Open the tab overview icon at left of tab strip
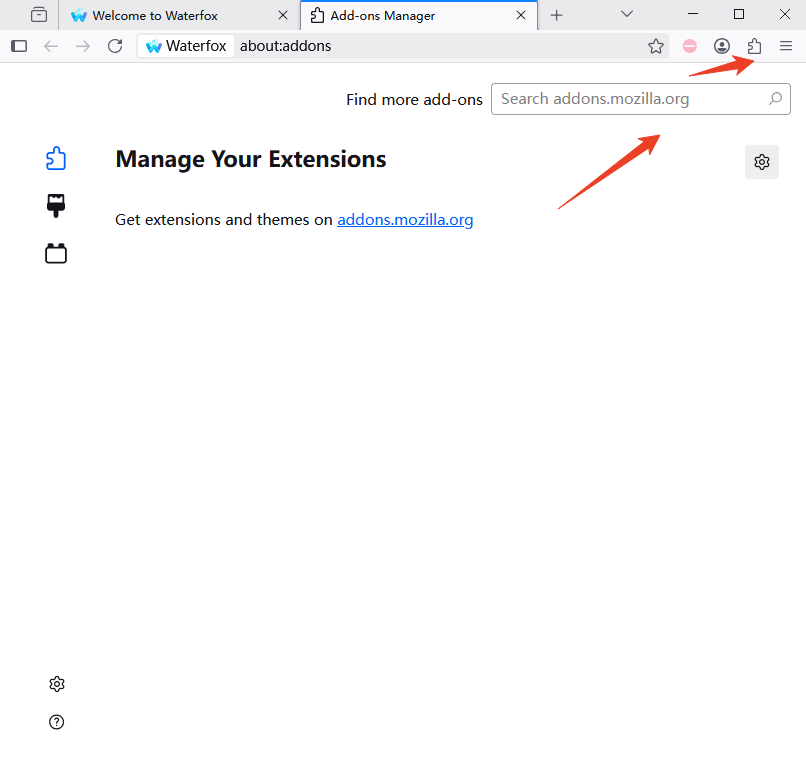The width and height of the screenshot is (806, 776). pyautogui.click(x=39, y=14)
